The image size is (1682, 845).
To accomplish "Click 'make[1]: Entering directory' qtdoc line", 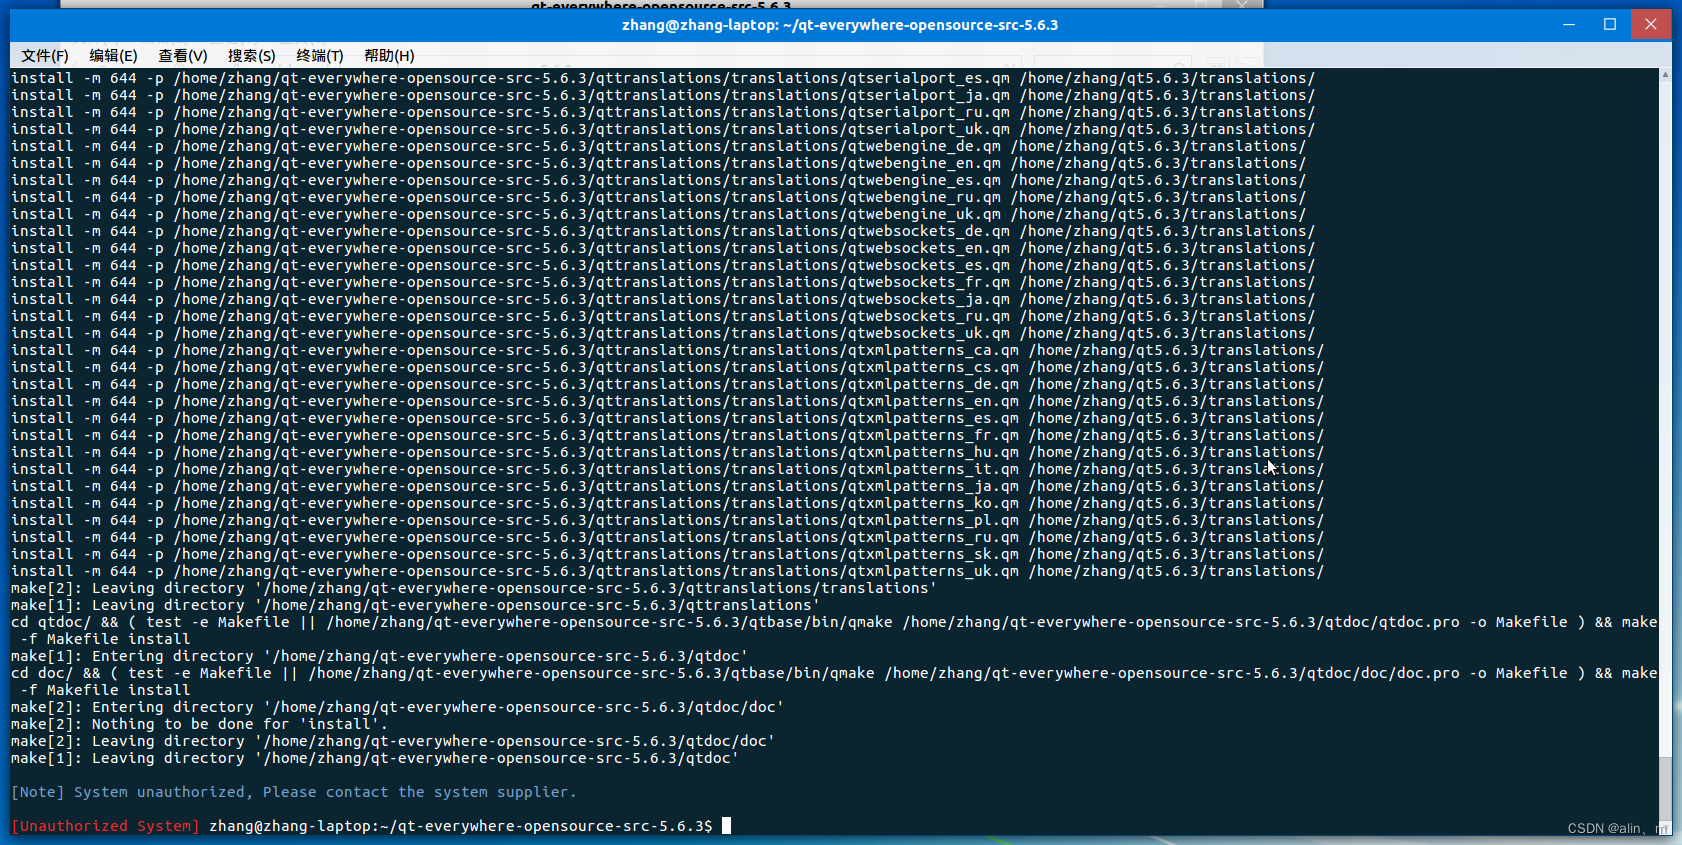I will [x=379, y=656].
